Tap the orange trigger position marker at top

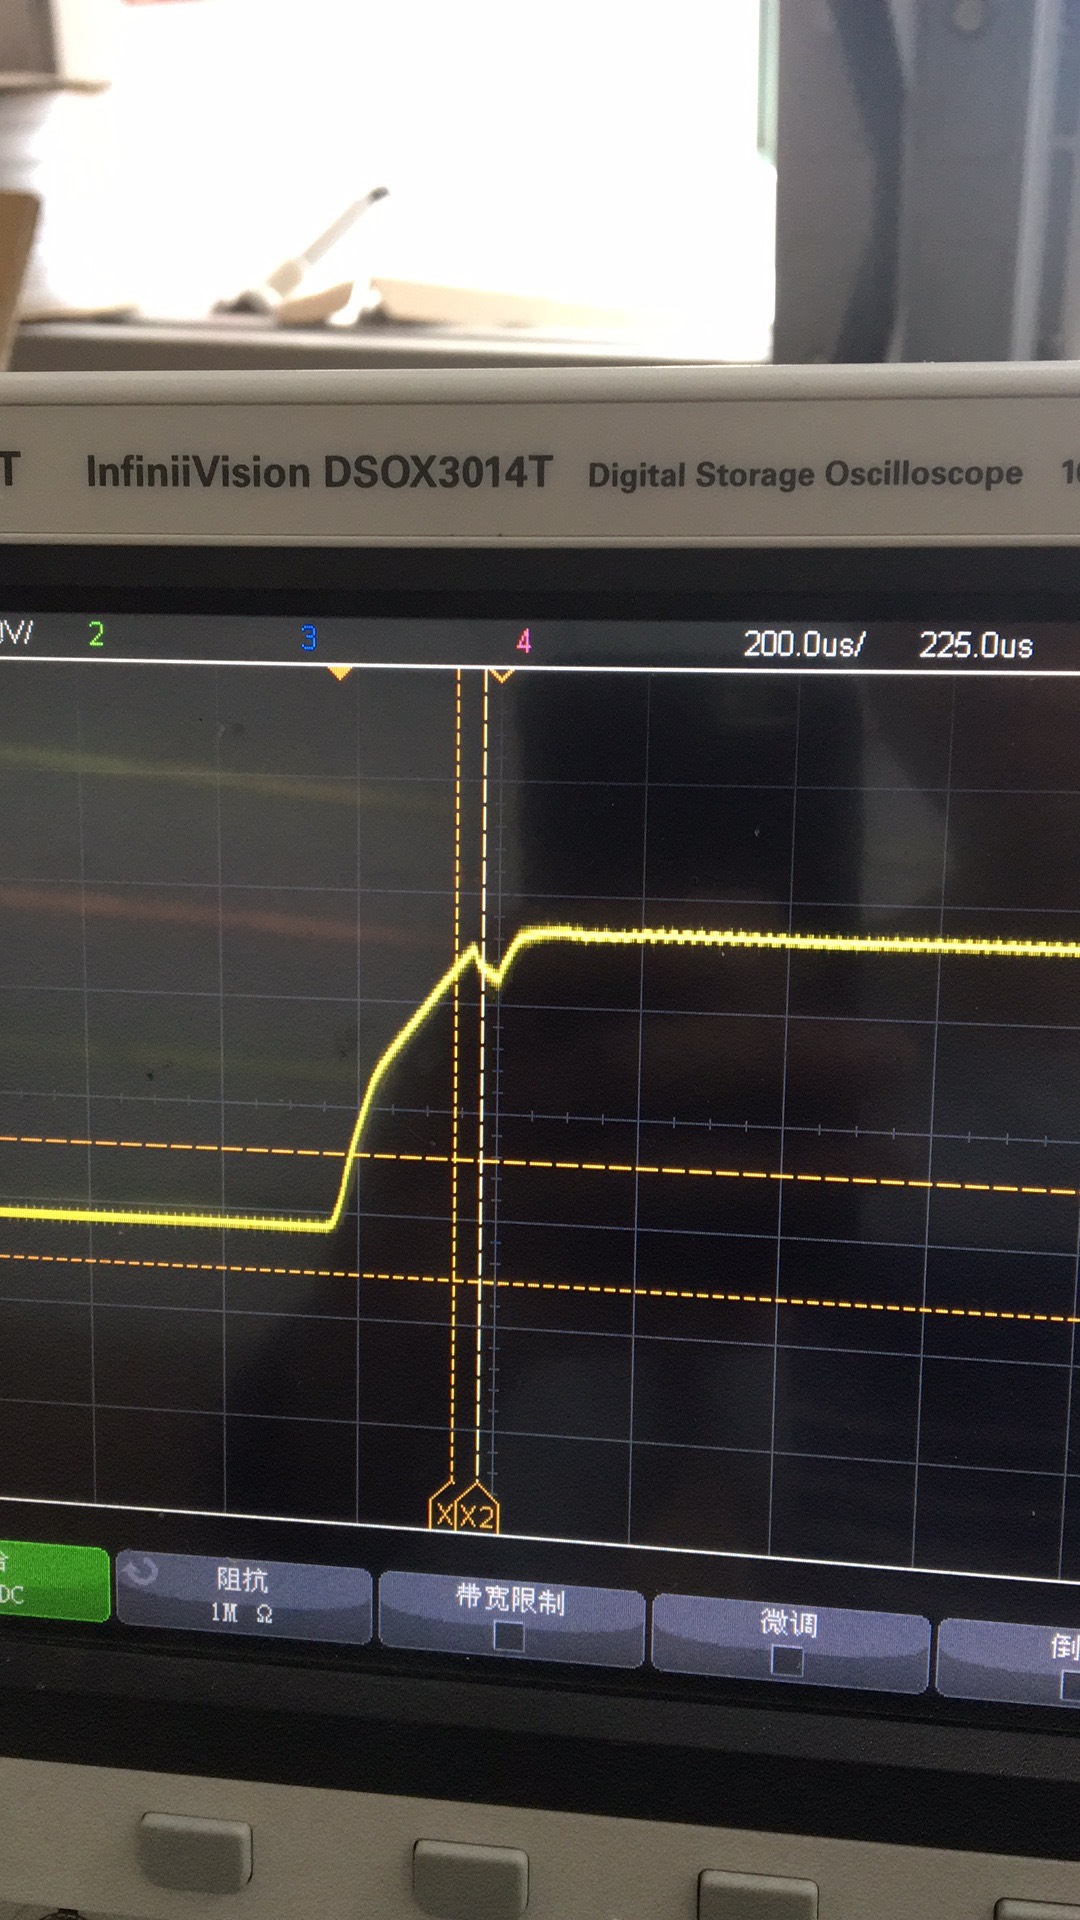(340, 673)
